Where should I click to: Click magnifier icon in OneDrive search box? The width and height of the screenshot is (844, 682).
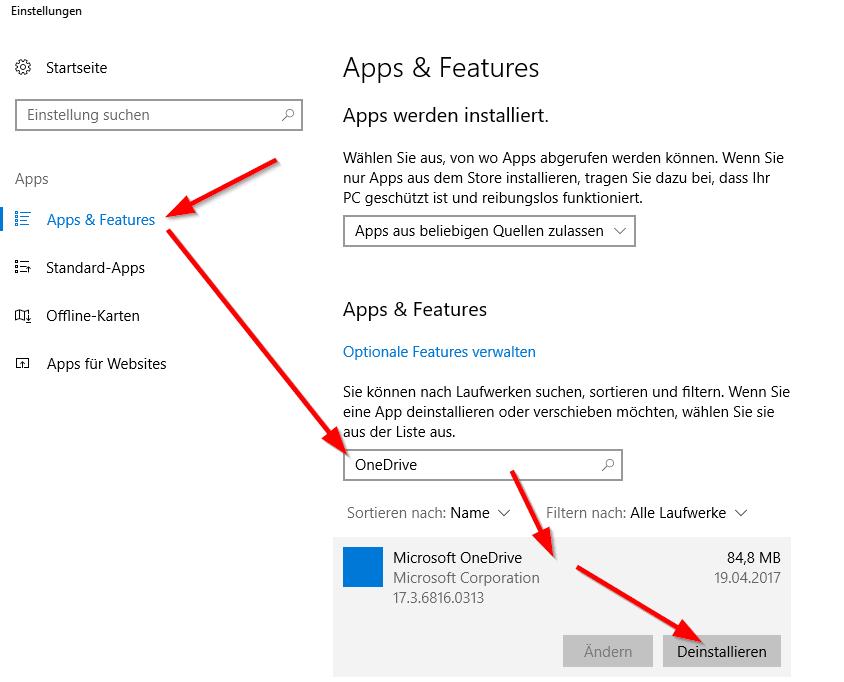[608, 465]
